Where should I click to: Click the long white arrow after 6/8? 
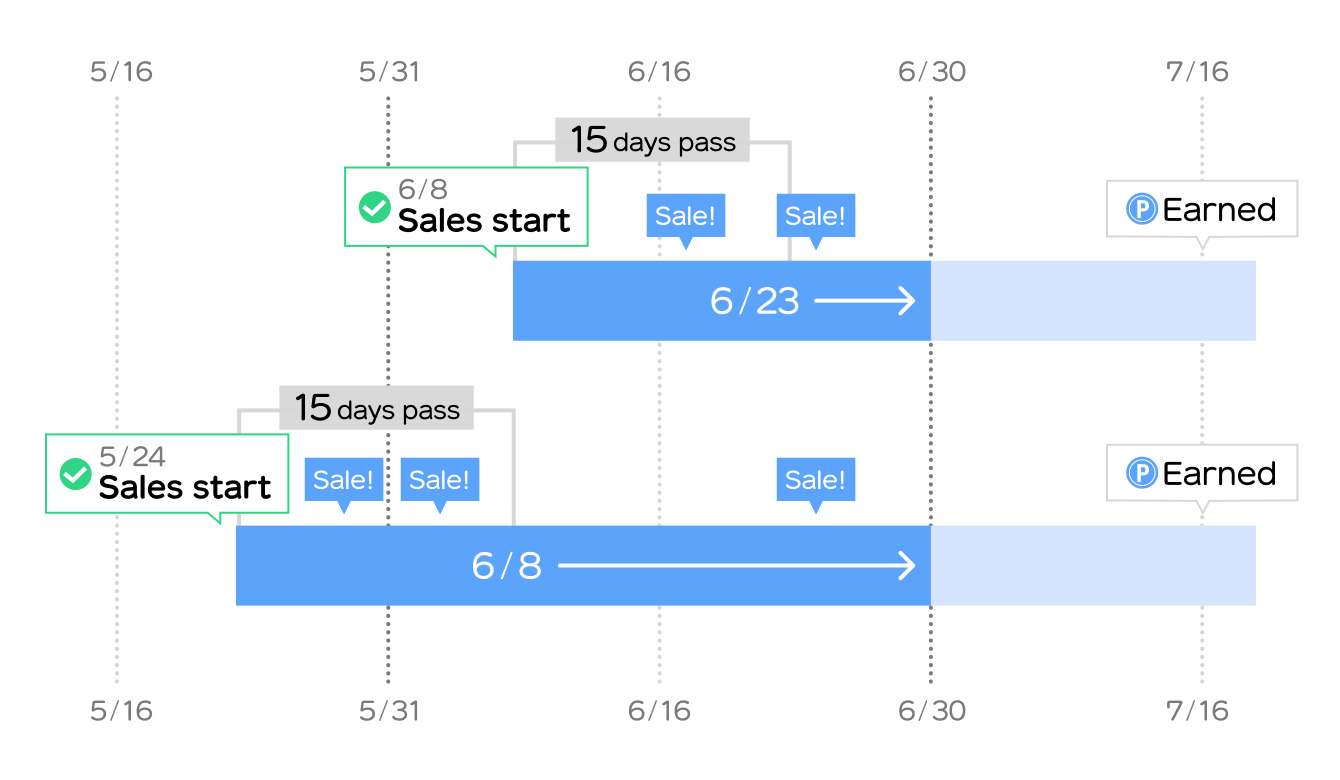pos(736,567)
